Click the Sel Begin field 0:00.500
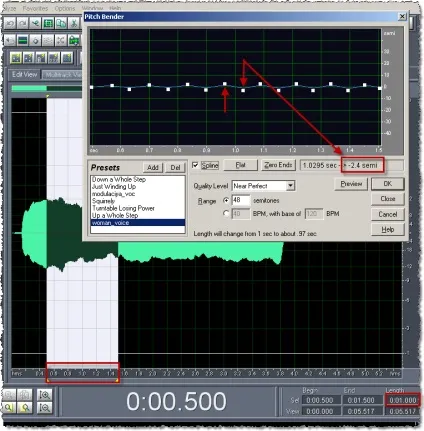The height and width of the screenshot is (431, 424). coord(320,400)
